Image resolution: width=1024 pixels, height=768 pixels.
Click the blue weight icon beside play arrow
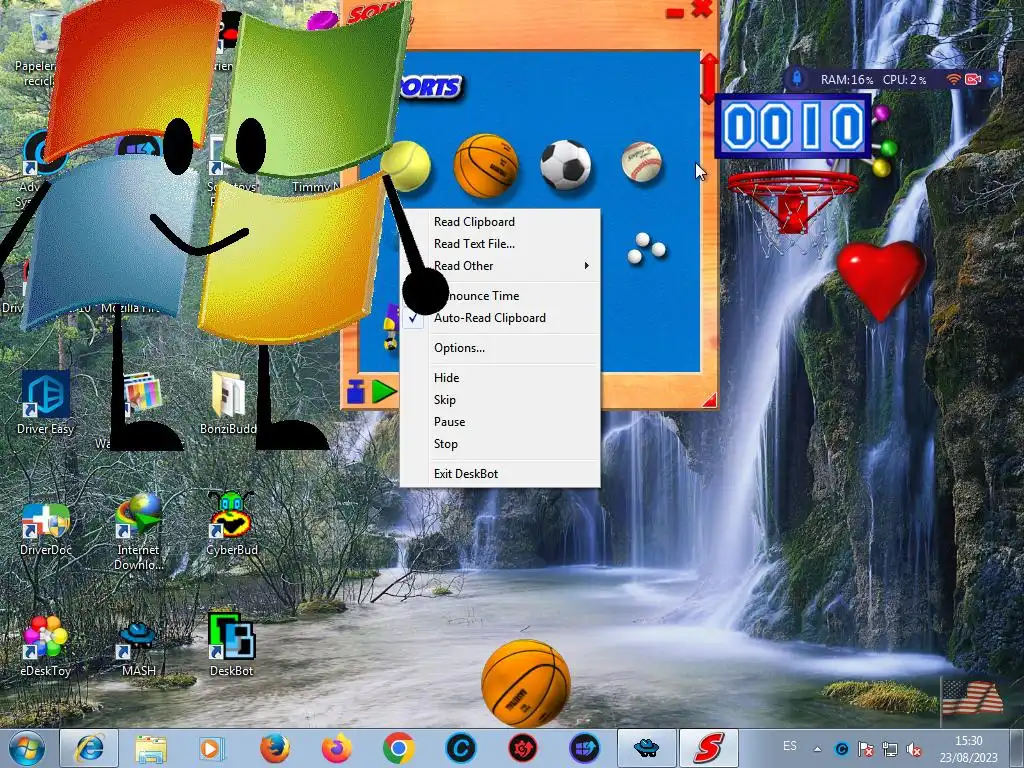356,391
